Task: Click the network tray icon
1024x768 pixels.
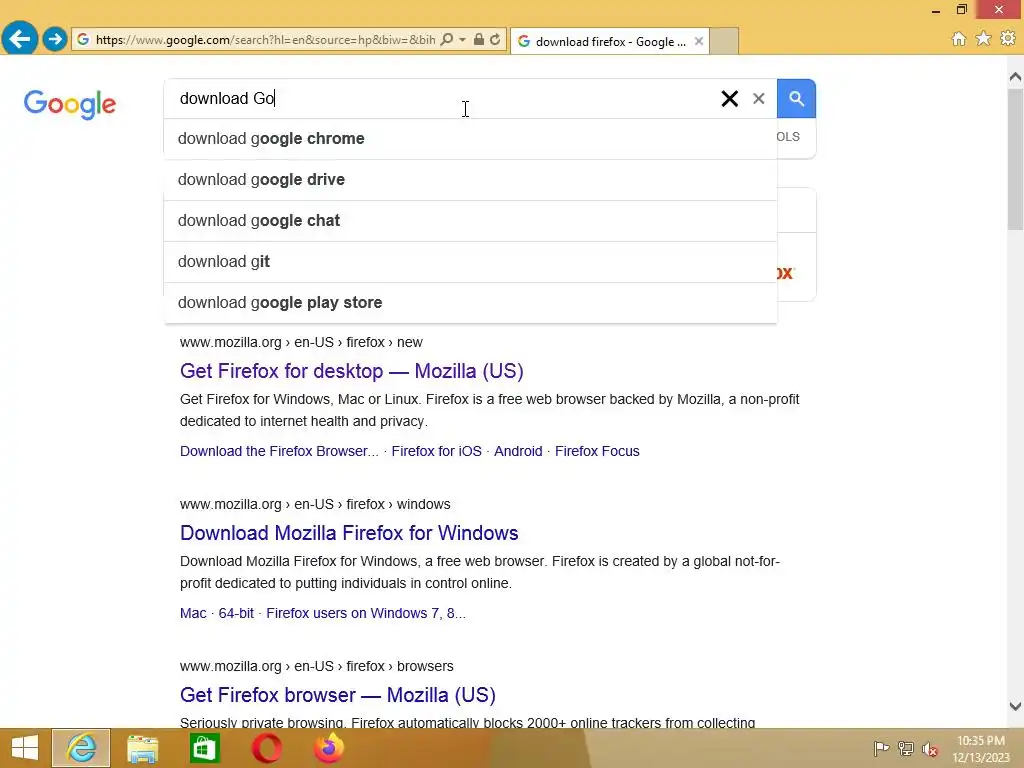Action: (x=906, y=749)
